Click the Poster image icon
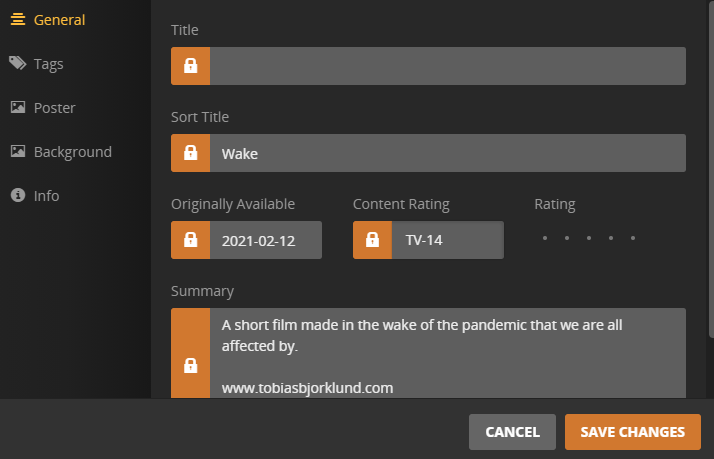 [17, 107]
